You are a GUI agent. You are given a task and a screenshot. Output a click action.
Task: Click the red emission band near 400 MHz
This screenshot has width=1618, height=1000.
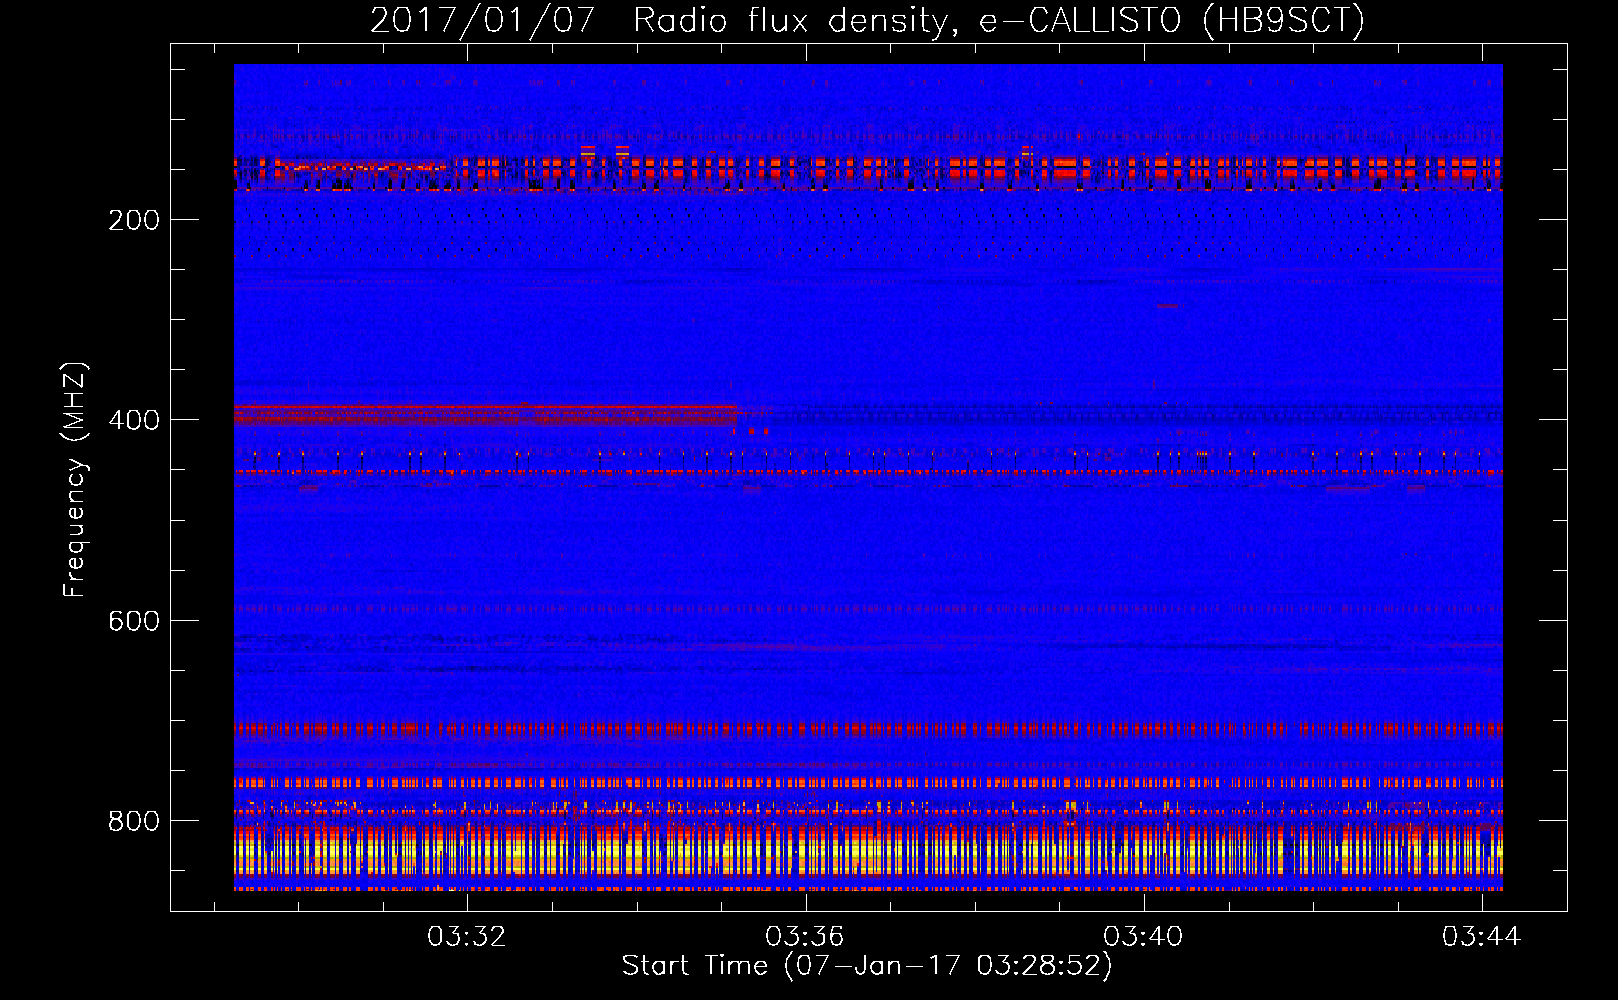point(486,415)
